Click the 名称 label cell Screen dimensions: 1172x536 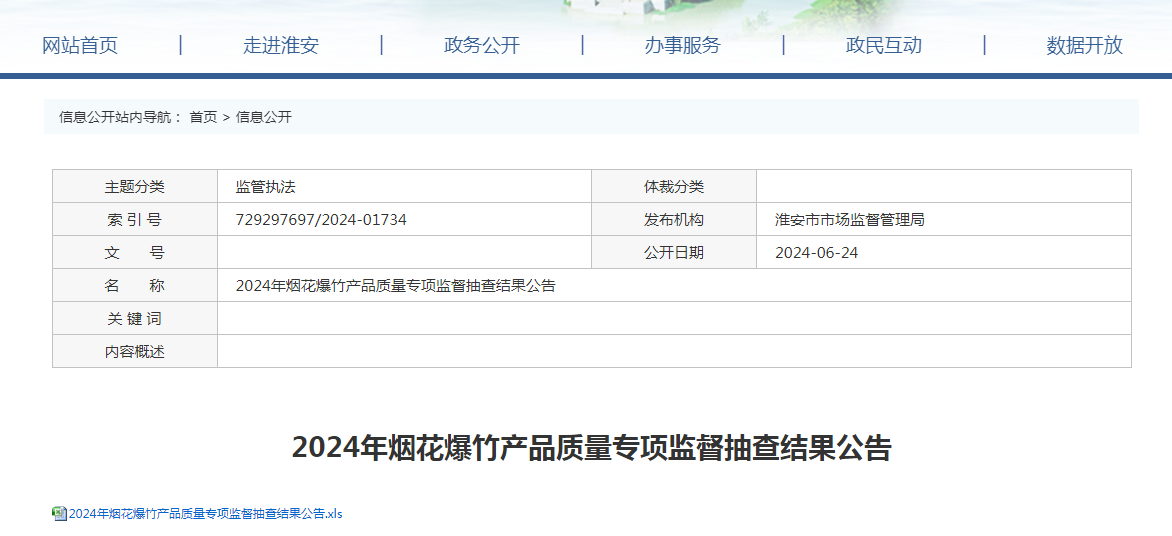tap(135, 285)
